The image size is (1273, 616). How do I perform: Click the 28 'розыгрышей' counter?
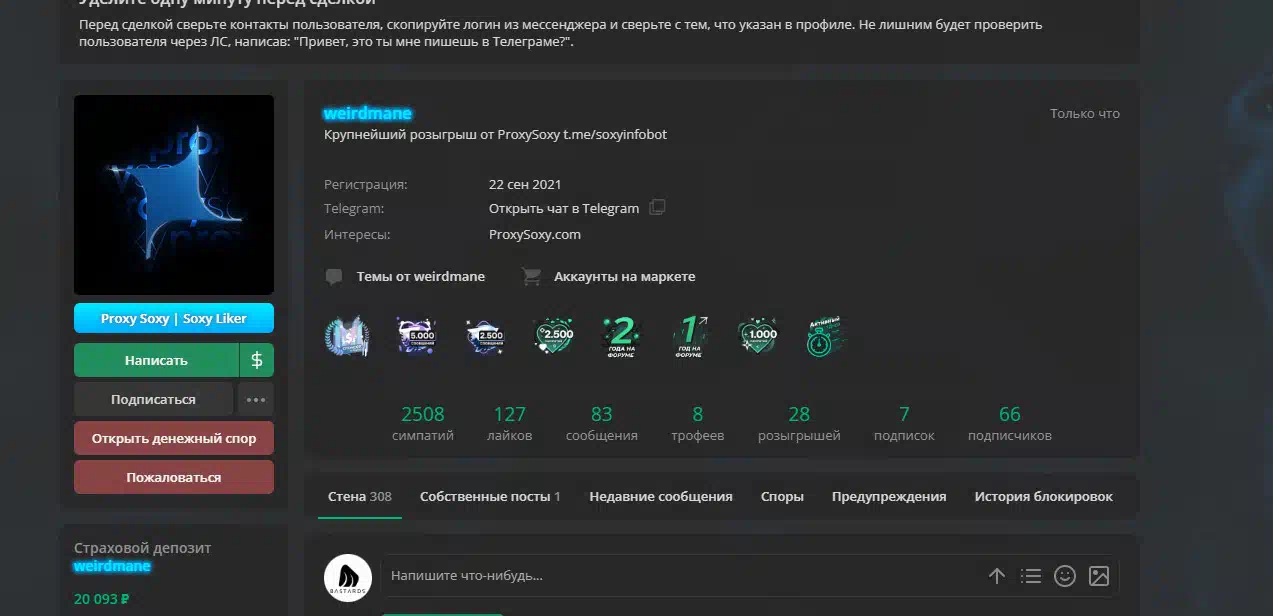pos(799,423)
